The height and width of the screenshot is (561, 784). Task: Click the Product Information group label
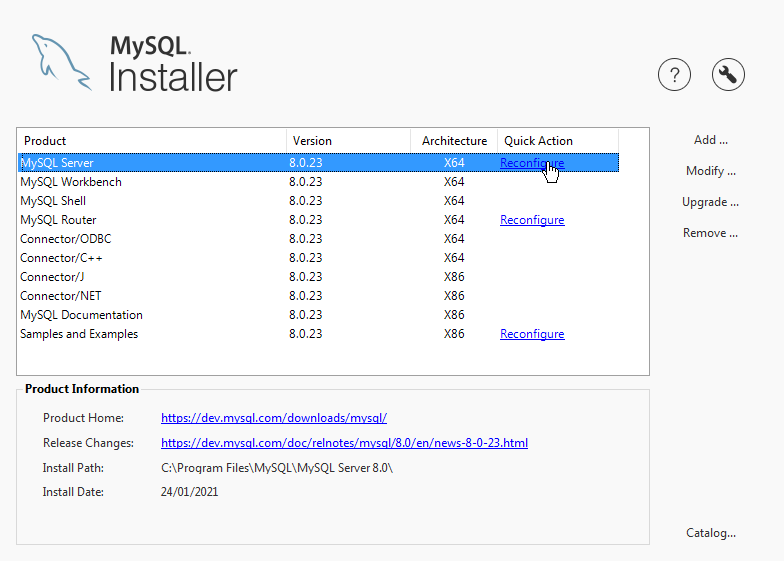point(82,389)
